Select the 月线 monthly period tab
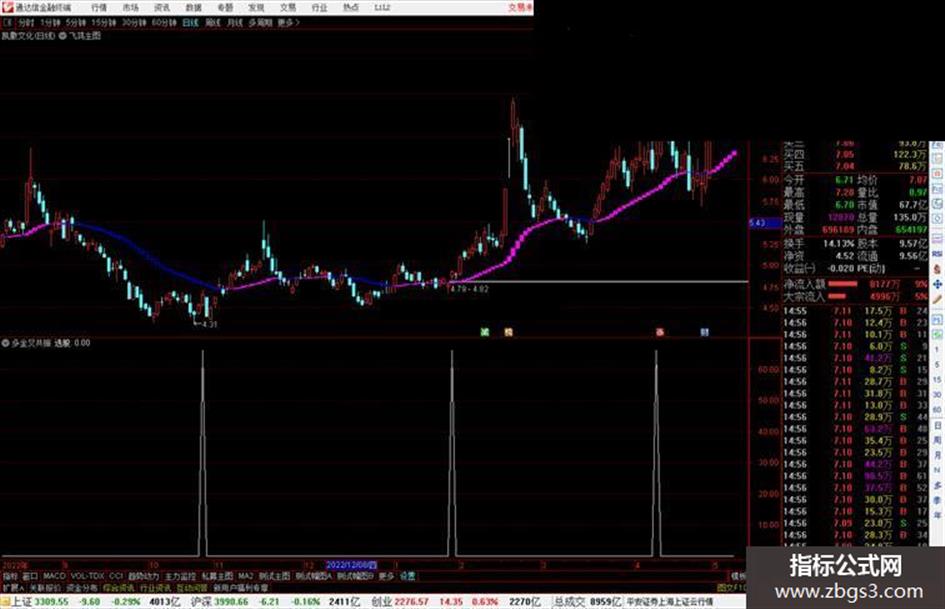This screenshot has height=609, width=945. [x=234, y=23]
